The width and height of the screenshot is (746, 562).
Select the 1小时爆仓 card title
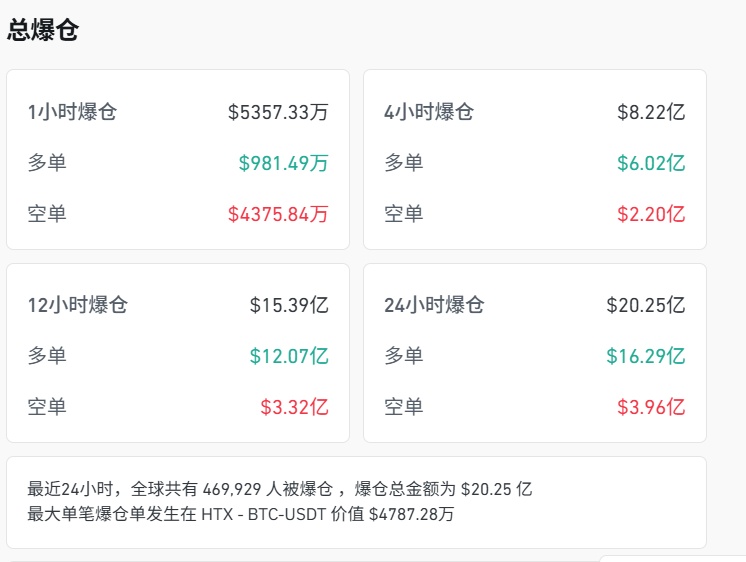pos(72,112)
